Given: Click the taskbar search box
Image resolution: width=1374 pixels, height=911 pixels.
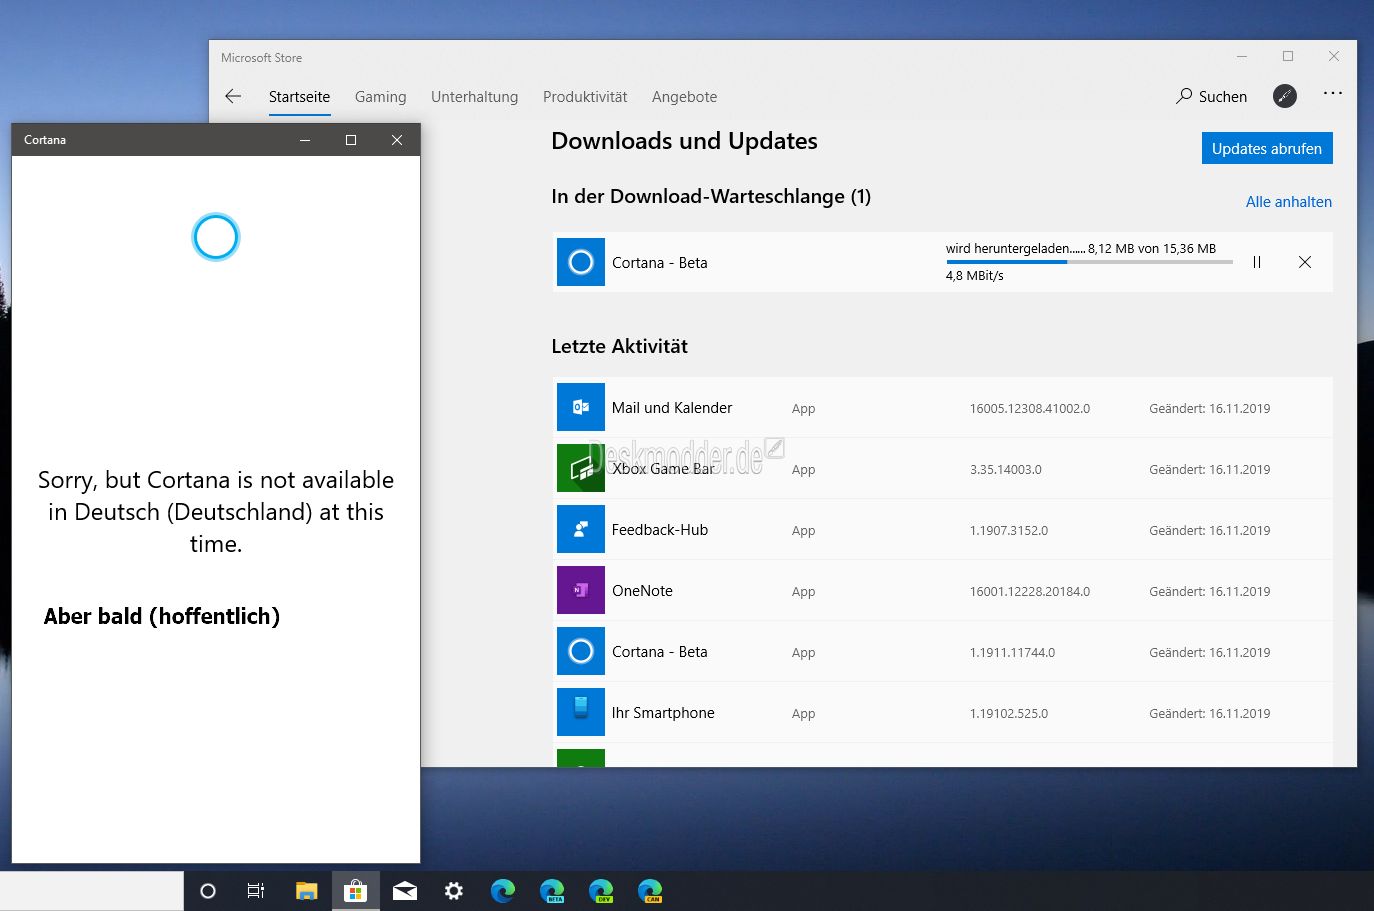Looking at the screenshot, I should (x=92, y=891).
